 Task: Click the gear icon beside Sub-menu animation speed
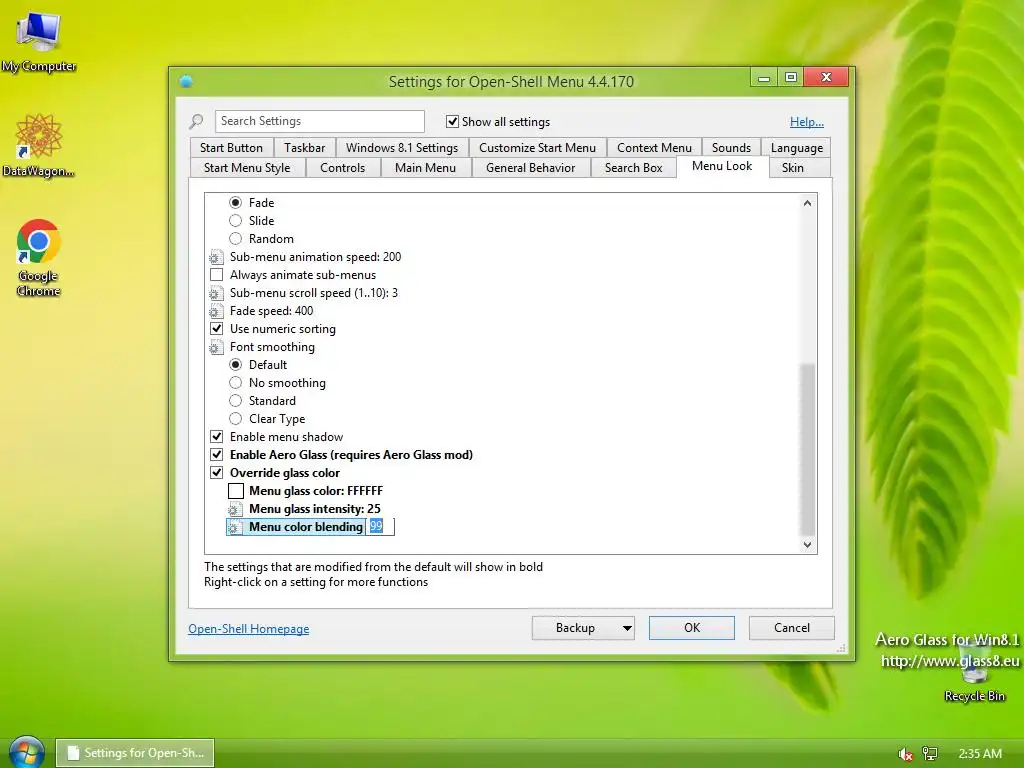(216, 257)
